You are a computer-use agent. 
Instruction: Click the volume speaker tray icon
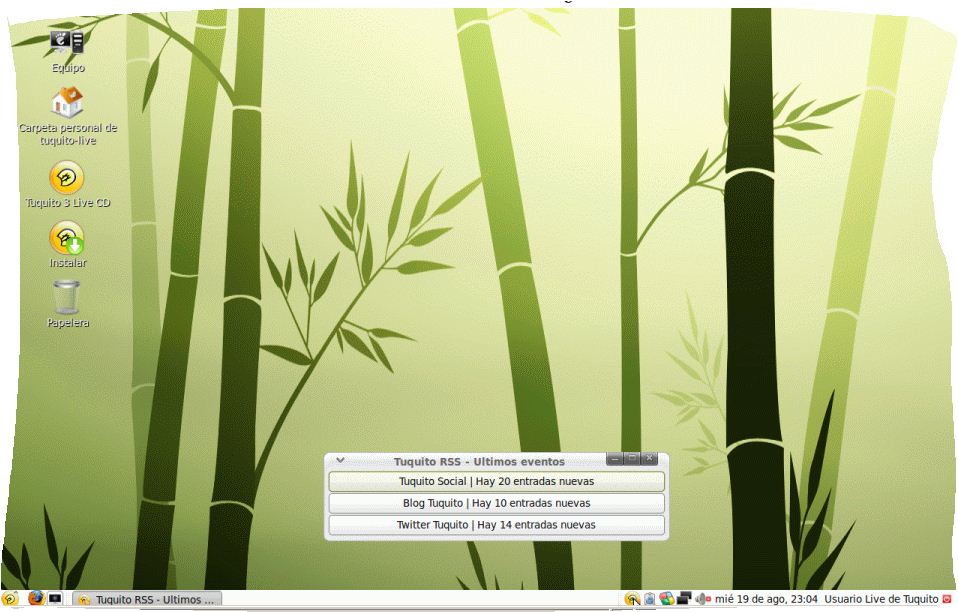click(702, 599)
